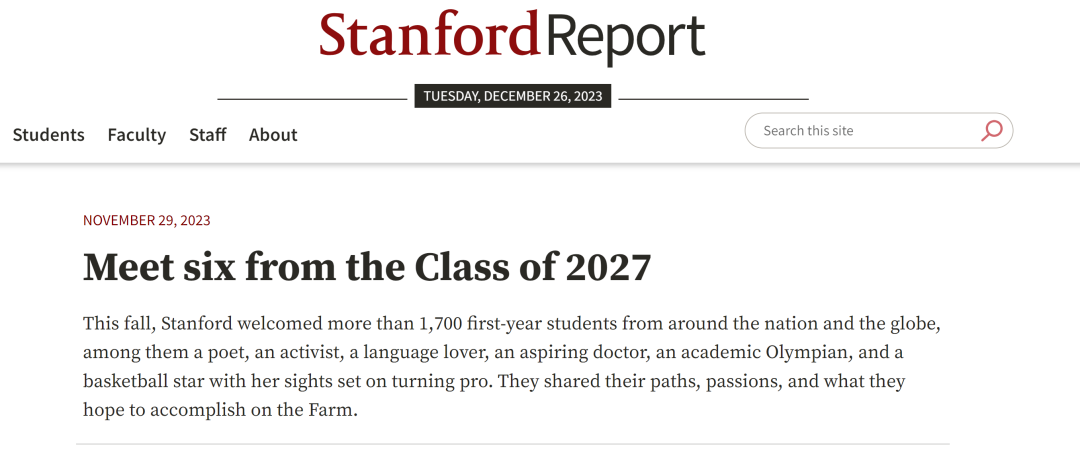The height and width of the screenshot is (450, 1080).
Task: Go to the Staff section
Action: click(207, 134)
